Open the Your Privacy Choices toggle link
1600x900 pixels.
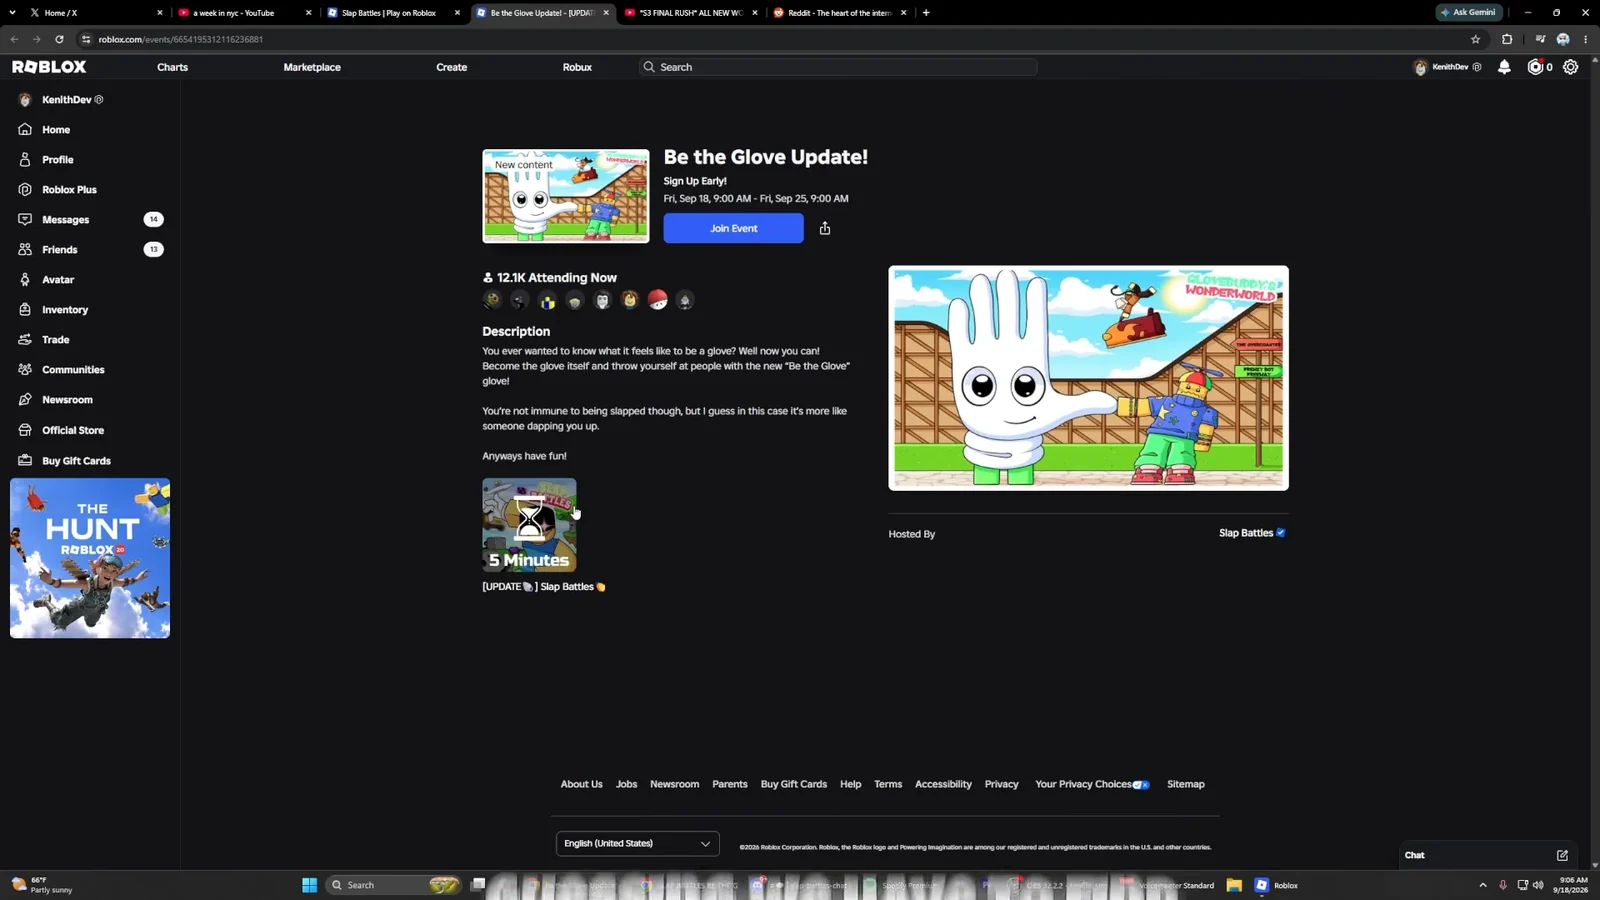[1093, 784]
